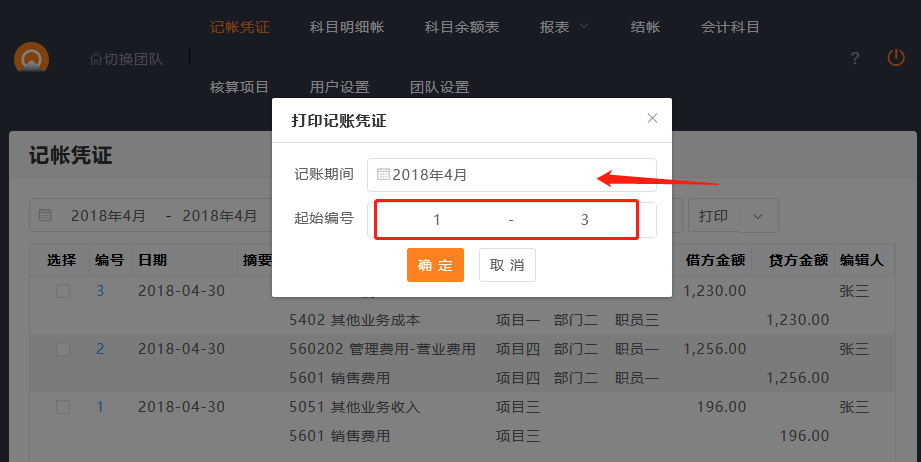Click the starting number field showing 1

click(x=437, y=220)
